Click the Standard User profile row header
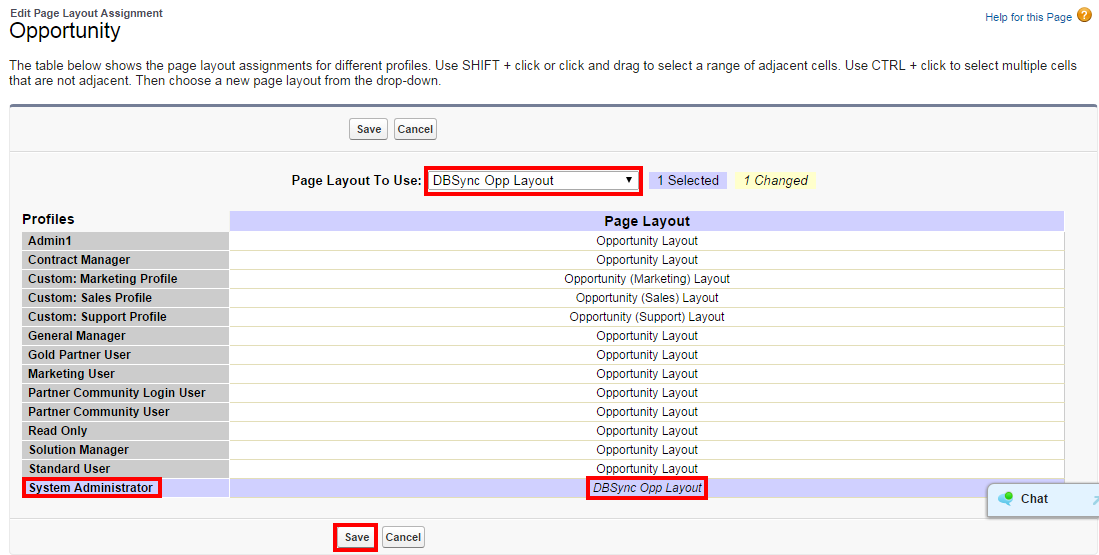Viewport: 1099px width, 555px height. pos(69,469)
